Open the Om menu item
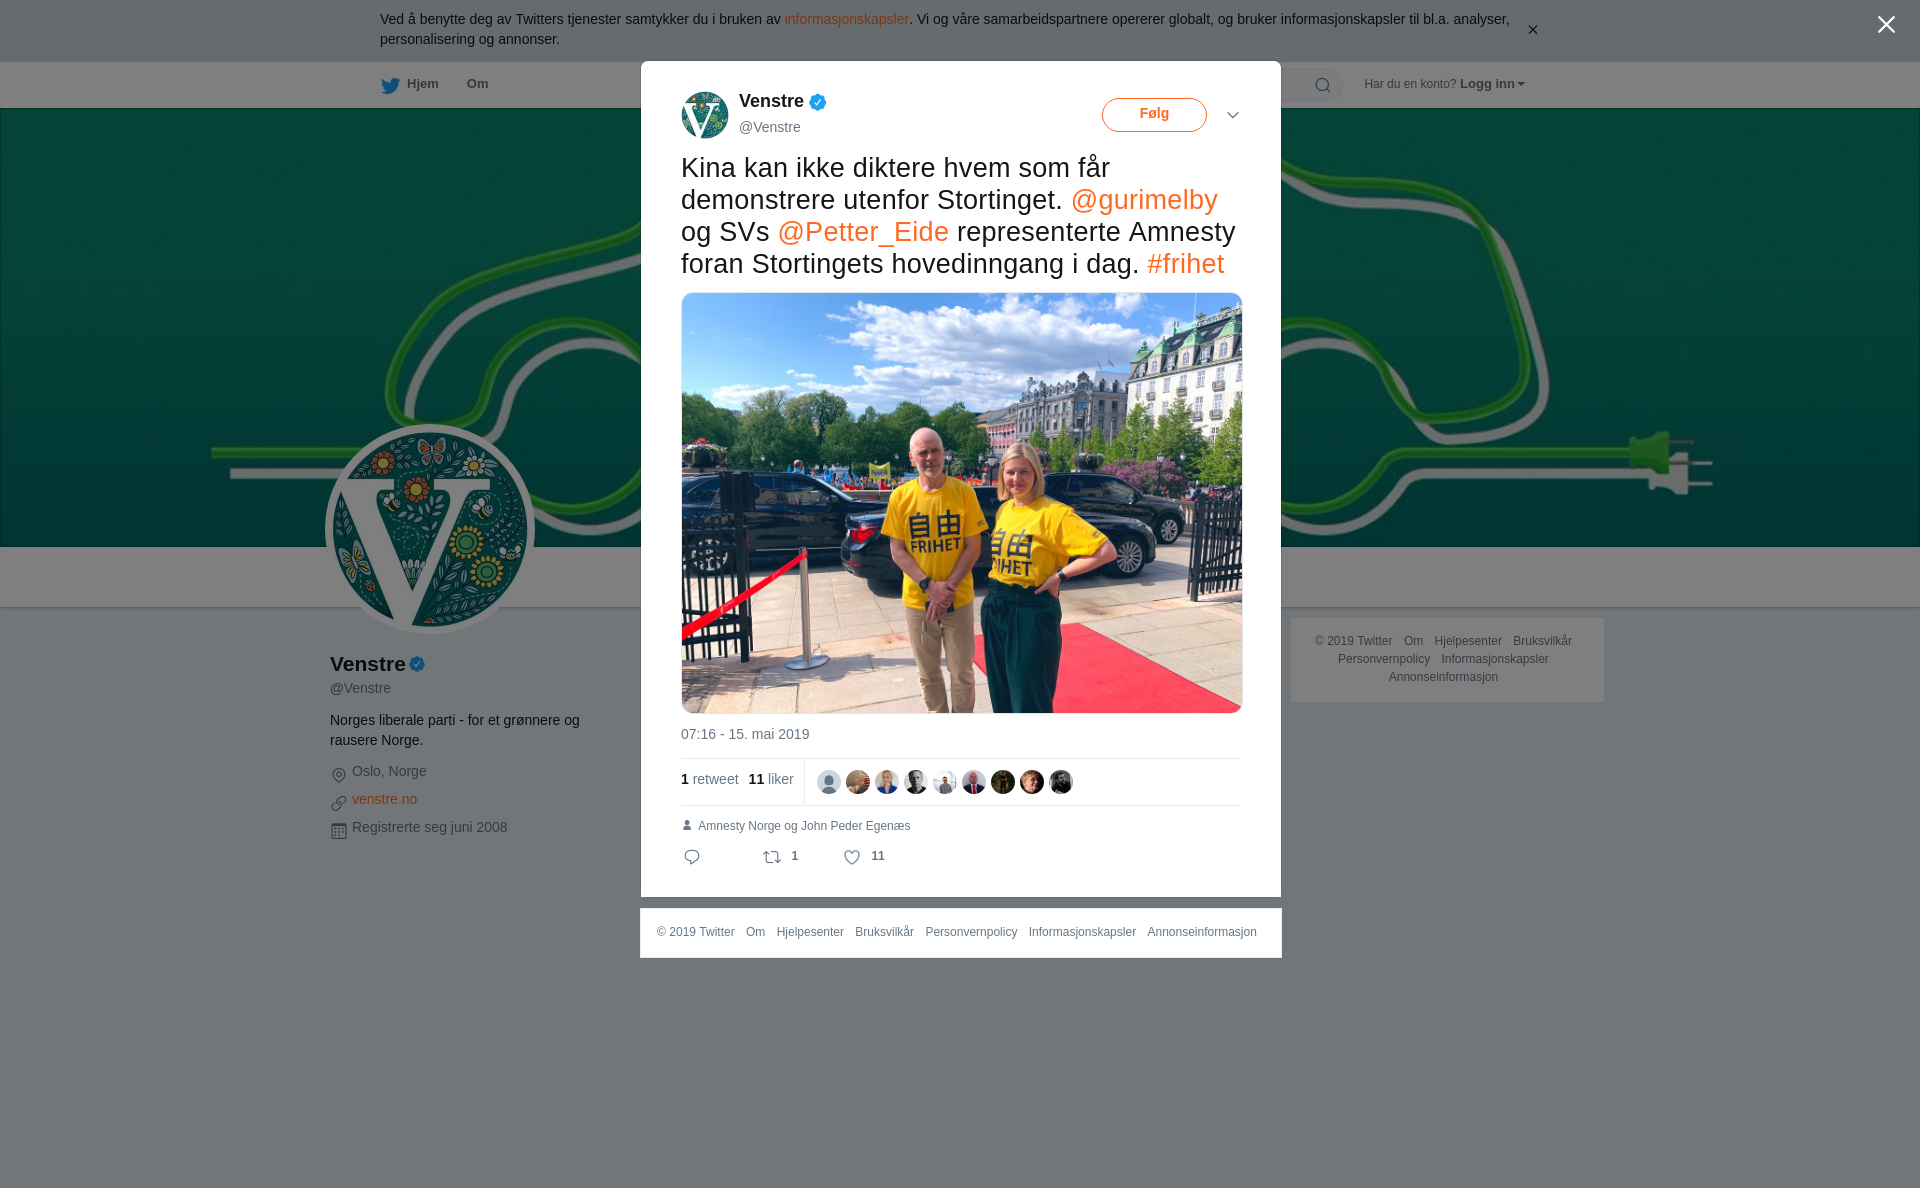Viewport: 1920px width, 1188px height. pyautogui.click(x=477, y=84)
